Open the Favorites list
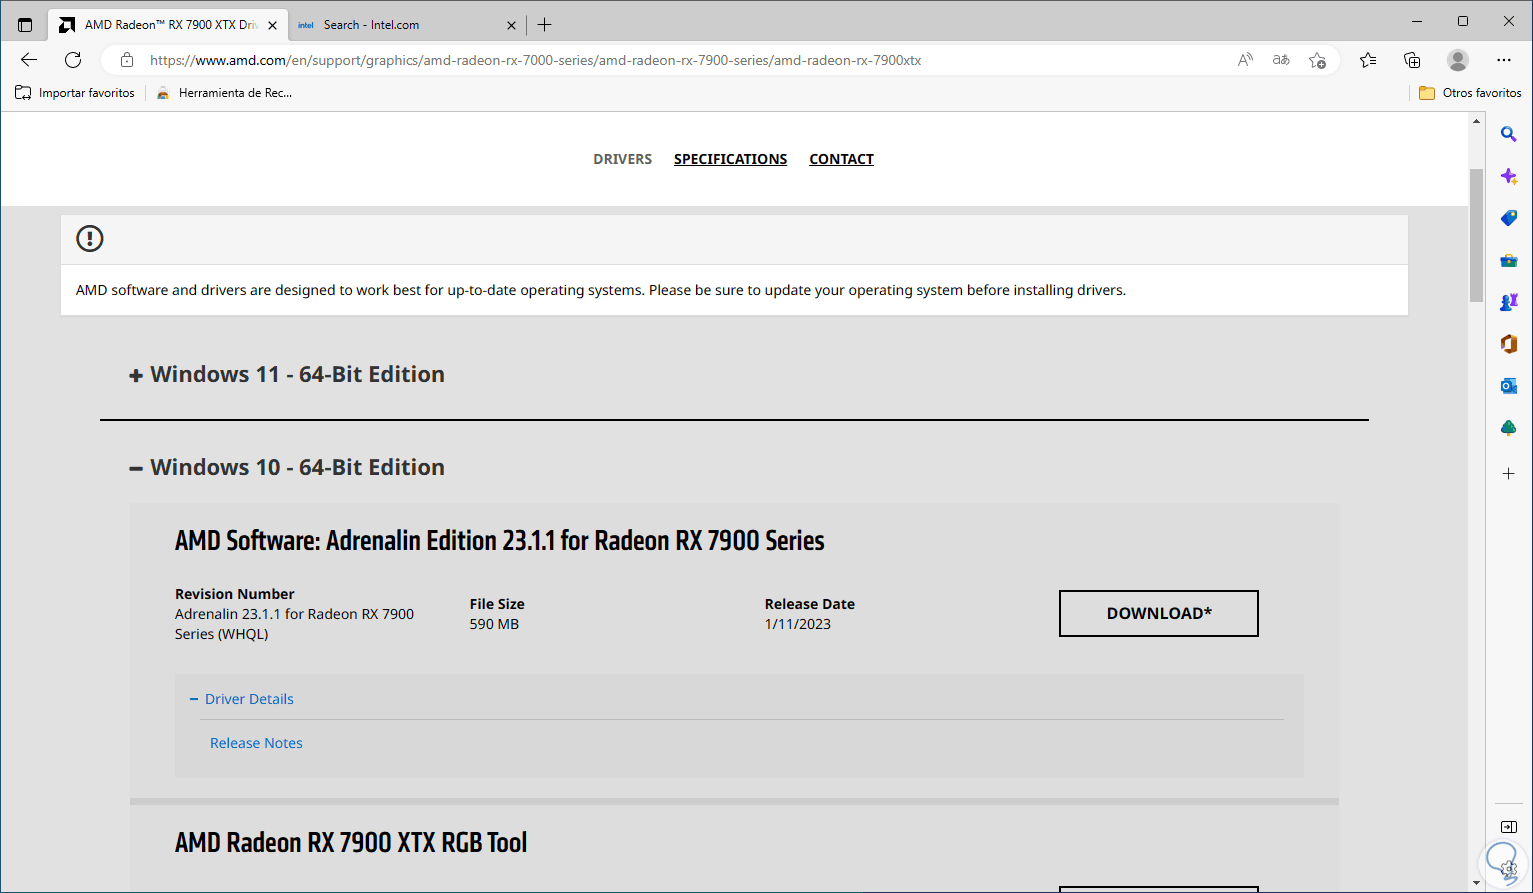This screenshot has height=893, width=1533. tap(1368, 60)
